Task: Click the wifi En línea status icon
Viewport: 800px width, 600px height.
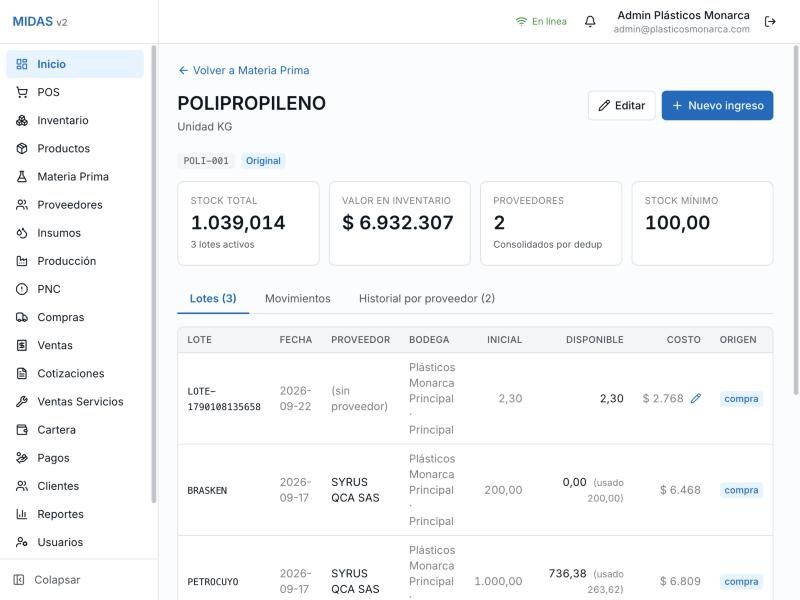Action: click(x=521, y=21)
